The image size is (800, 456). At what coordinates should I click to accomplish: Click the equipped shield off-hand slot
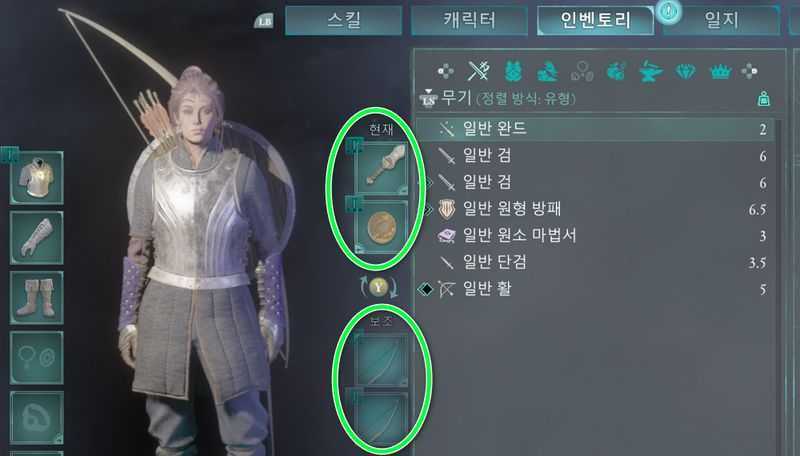pyautogui.click(x=382, y=227)
